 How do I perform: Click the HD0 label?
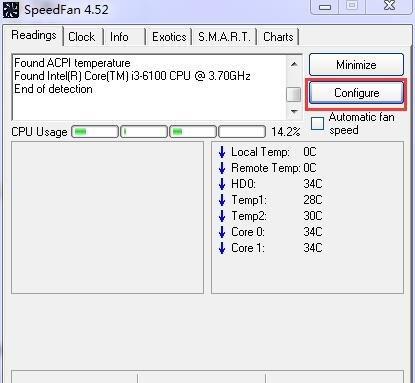(x=243, y=184)
